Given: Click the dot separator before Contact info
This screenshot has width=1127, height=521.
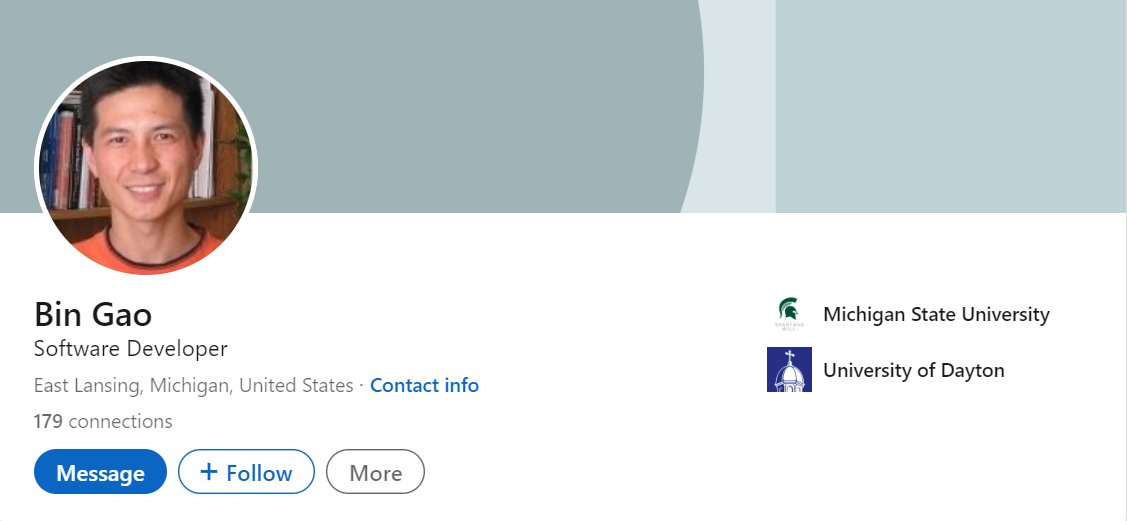Looking at the screenshot, I should pos(362,385).
